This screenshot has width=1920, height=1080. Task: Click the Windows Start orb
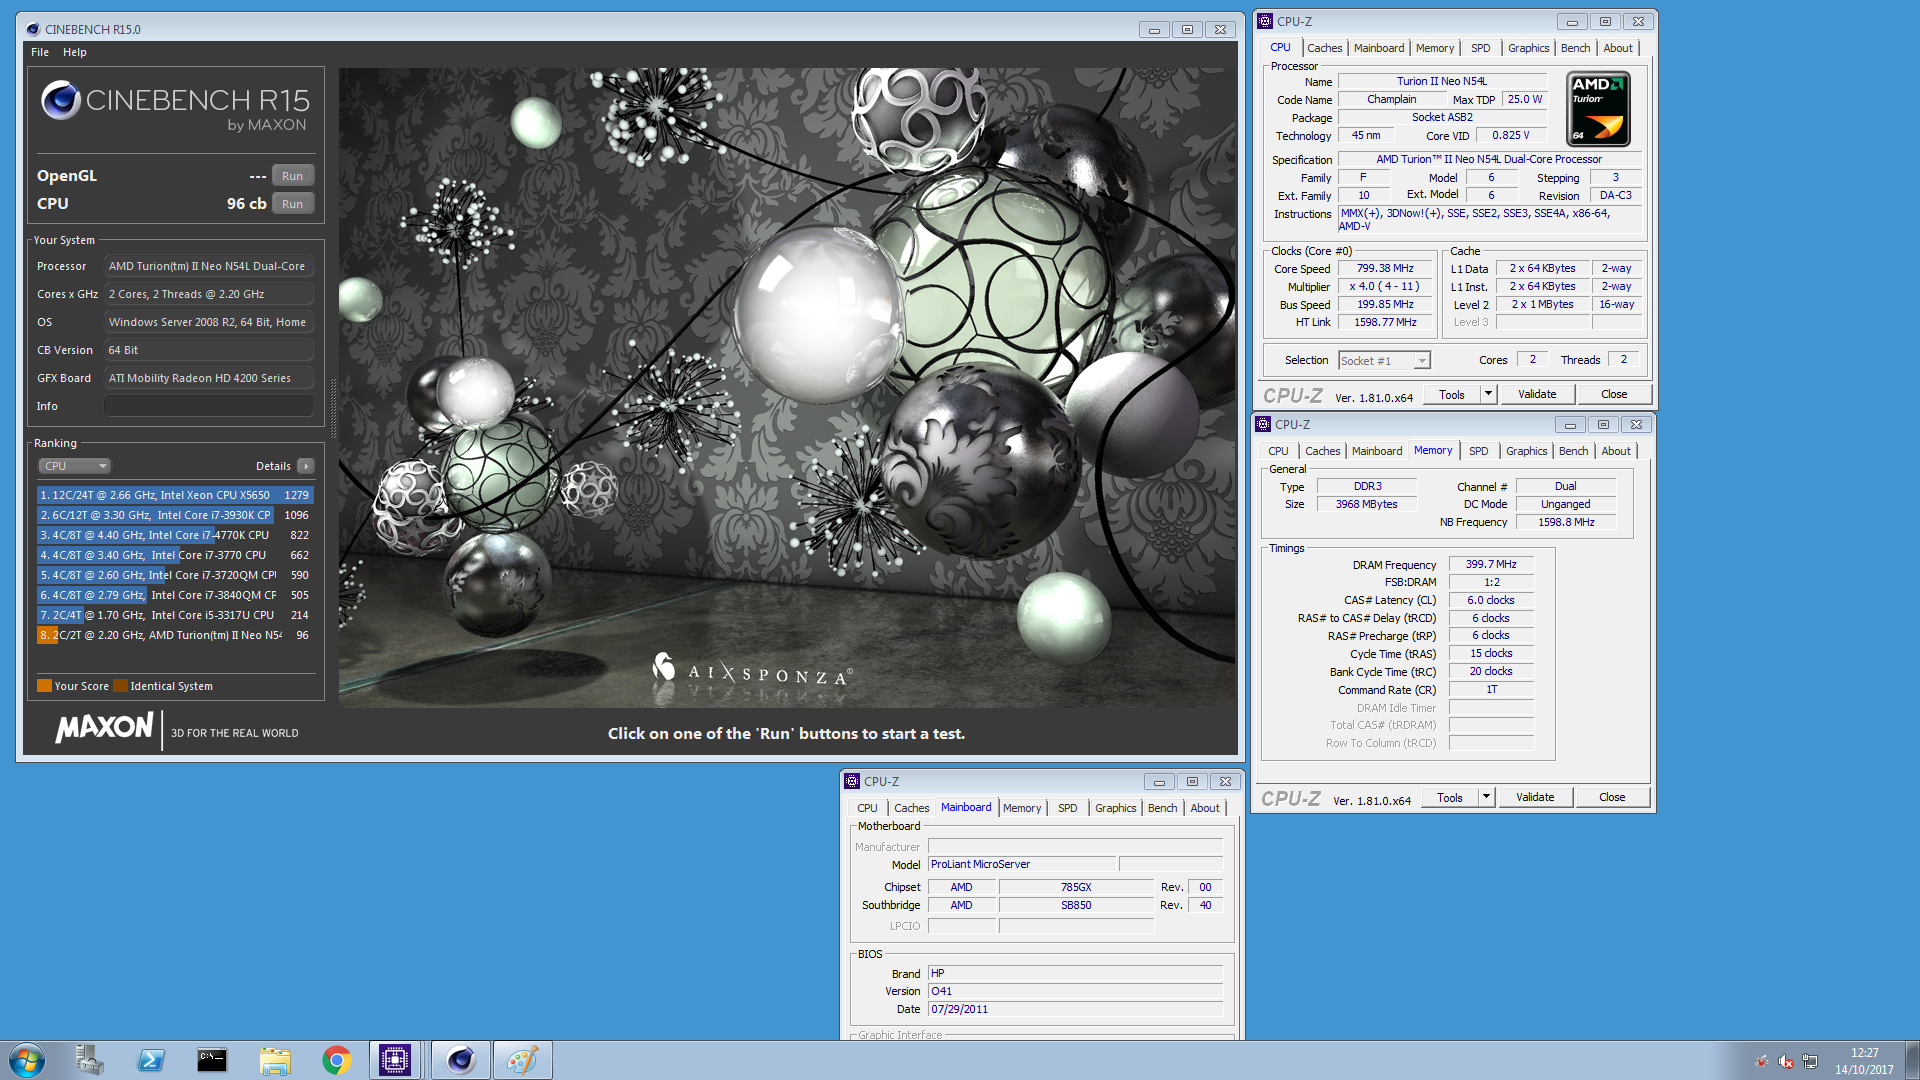(x=27, y=1060)
